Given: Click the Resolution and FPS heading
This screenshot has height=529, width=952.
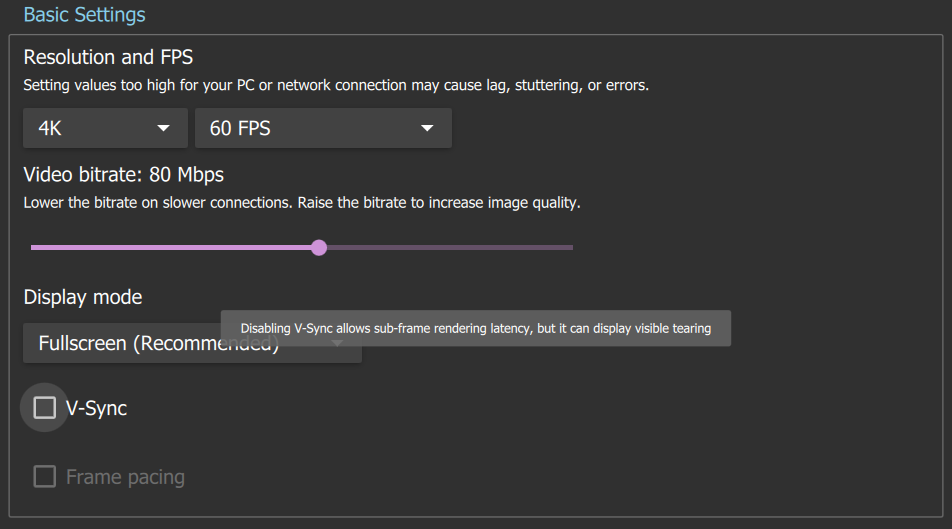Looking at the screenshot, I should click(108, 57).
